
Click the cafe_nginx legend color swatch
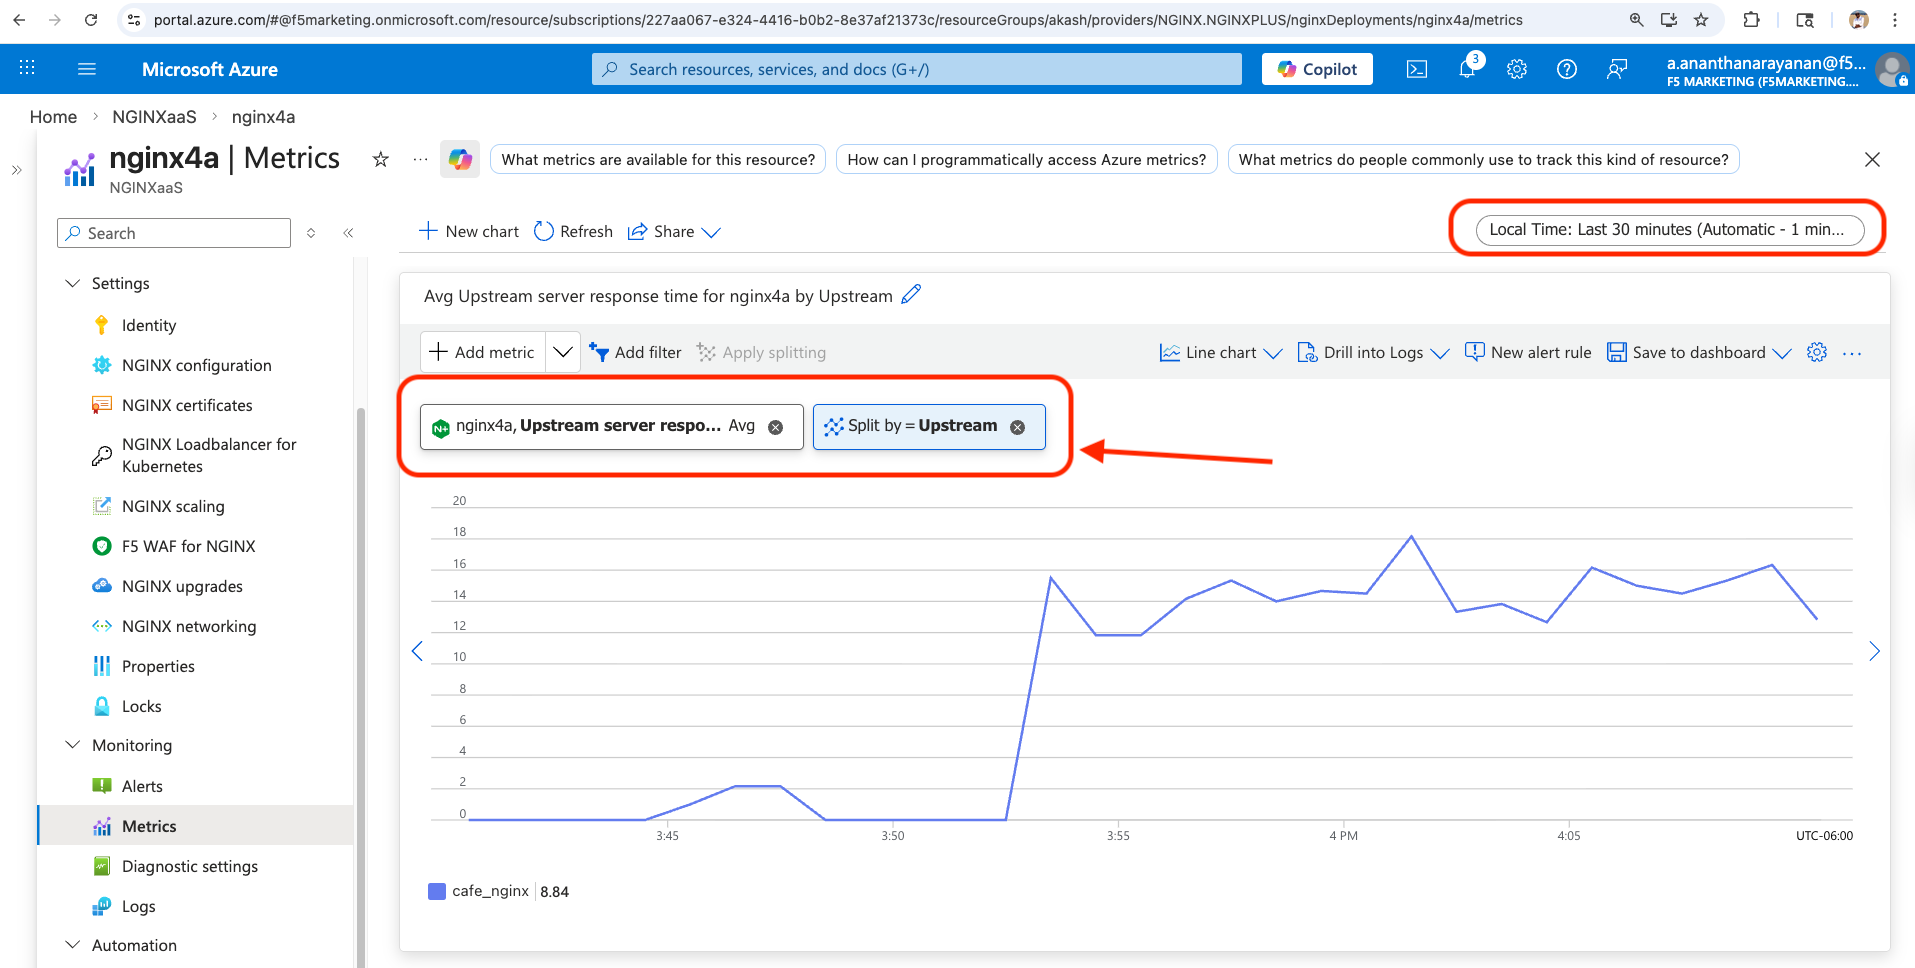[437, 891]
